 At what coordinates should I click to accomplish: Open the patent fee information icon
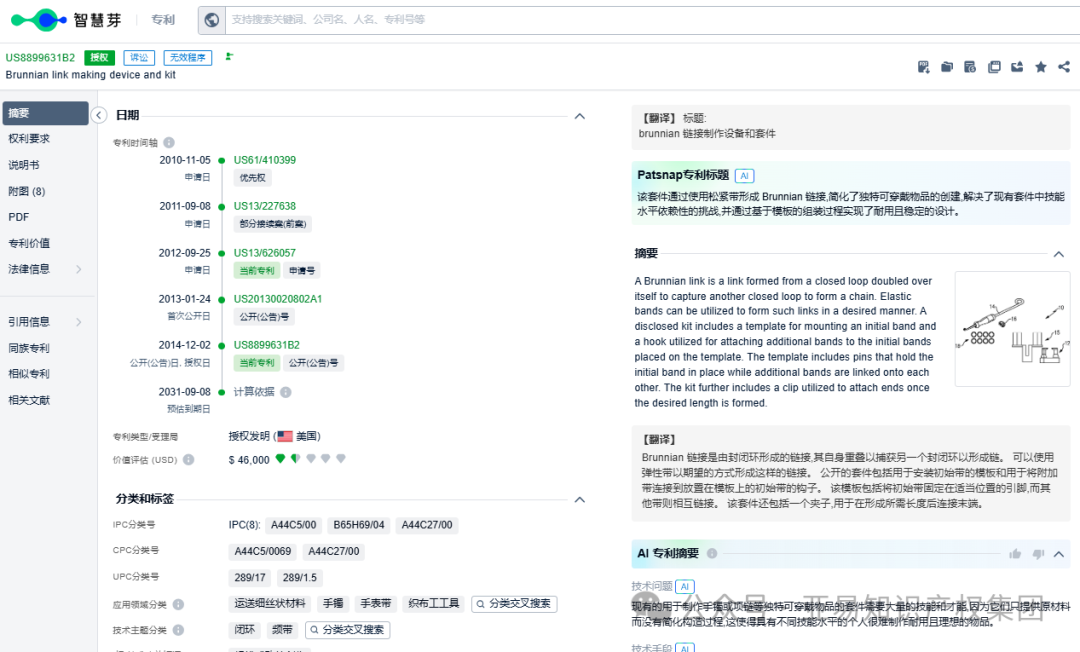pos(970,67)
